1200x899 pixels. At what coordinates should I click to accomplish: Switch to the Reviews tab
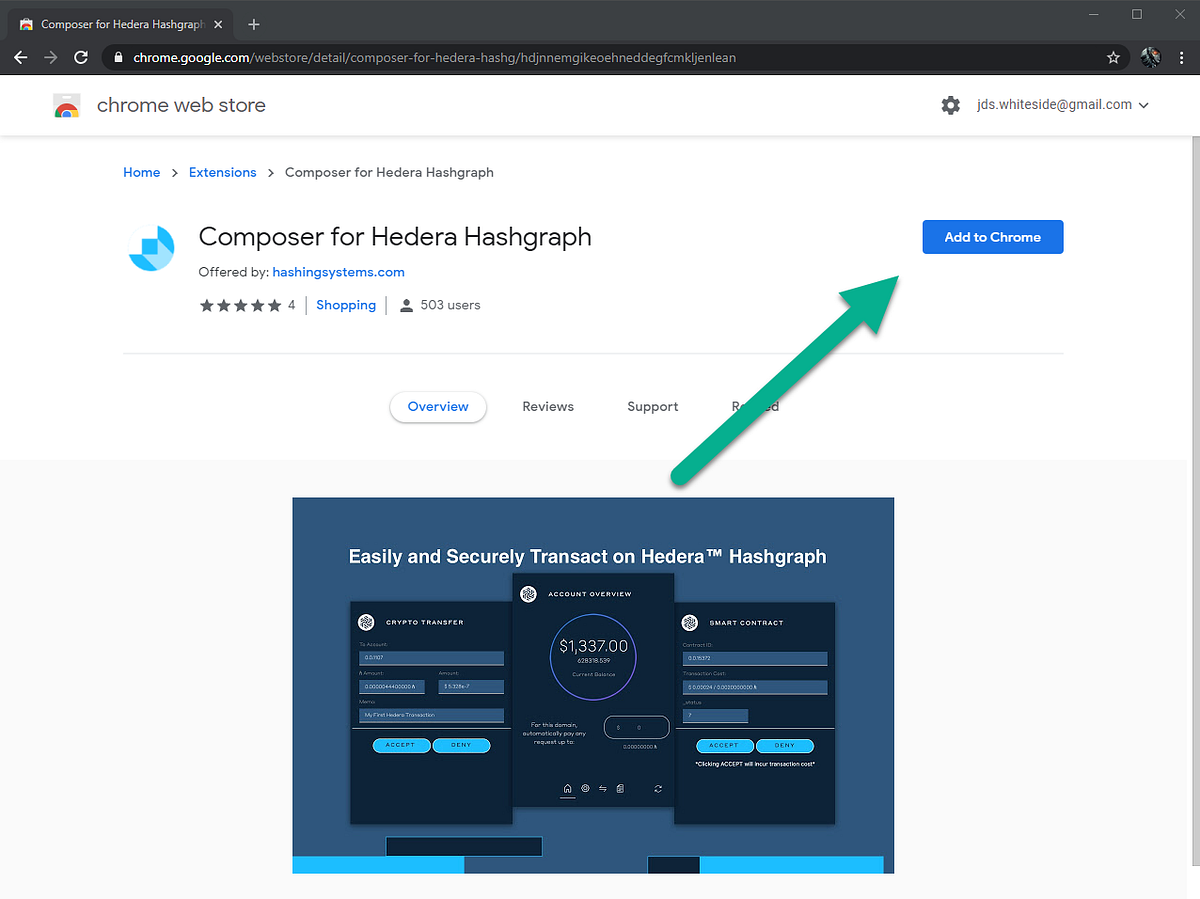(x=548, y=406)
